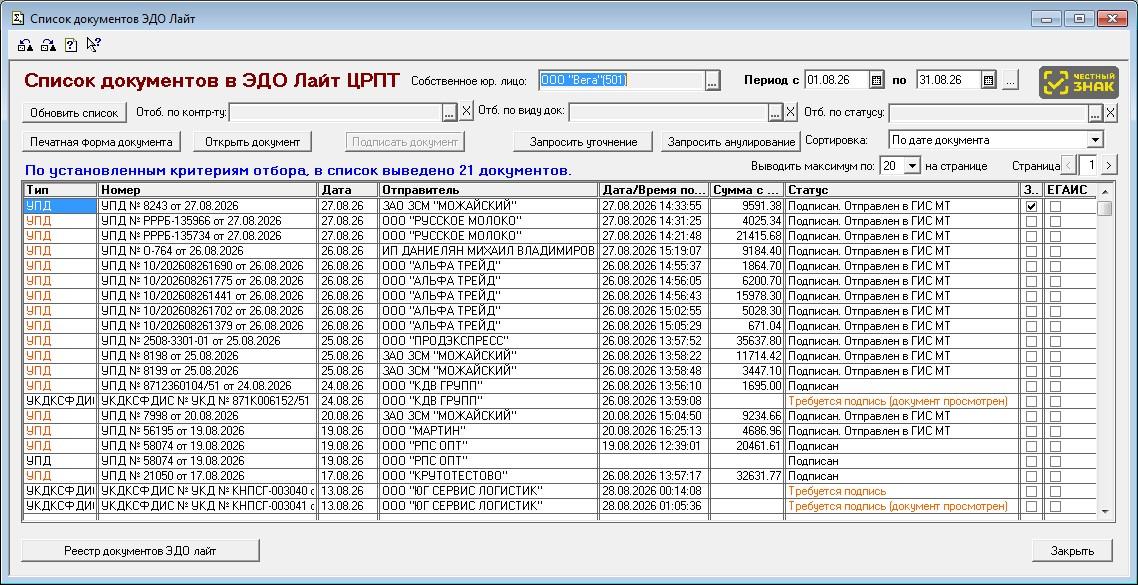Click the scrollbar down arrow of the table
1138x585 pixels.
pos(1105,512)
